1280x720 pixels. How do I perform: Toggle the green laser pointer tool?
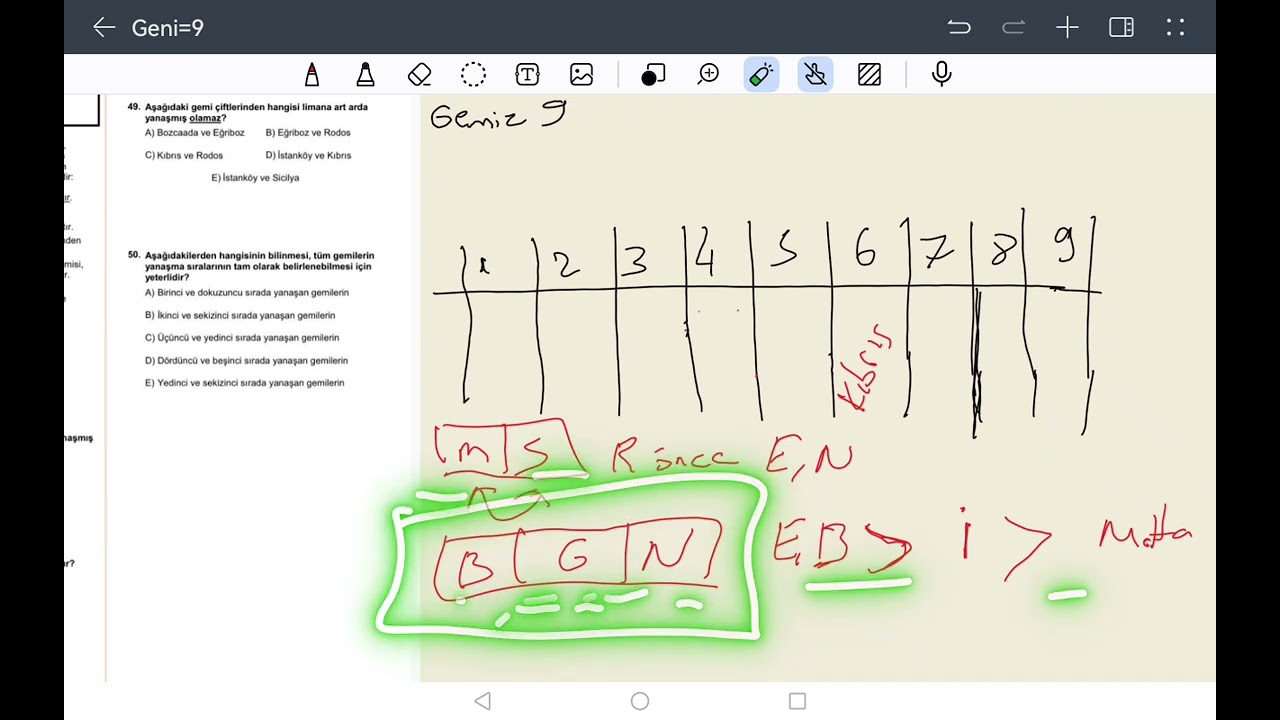click(761, 74)
